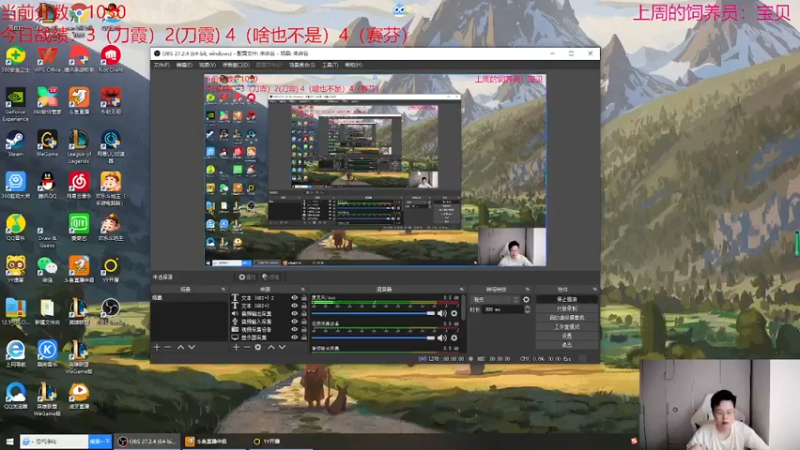Toggle visibility of 音频输出采集 source
800x450 pixels.
[x=294, y=313]
